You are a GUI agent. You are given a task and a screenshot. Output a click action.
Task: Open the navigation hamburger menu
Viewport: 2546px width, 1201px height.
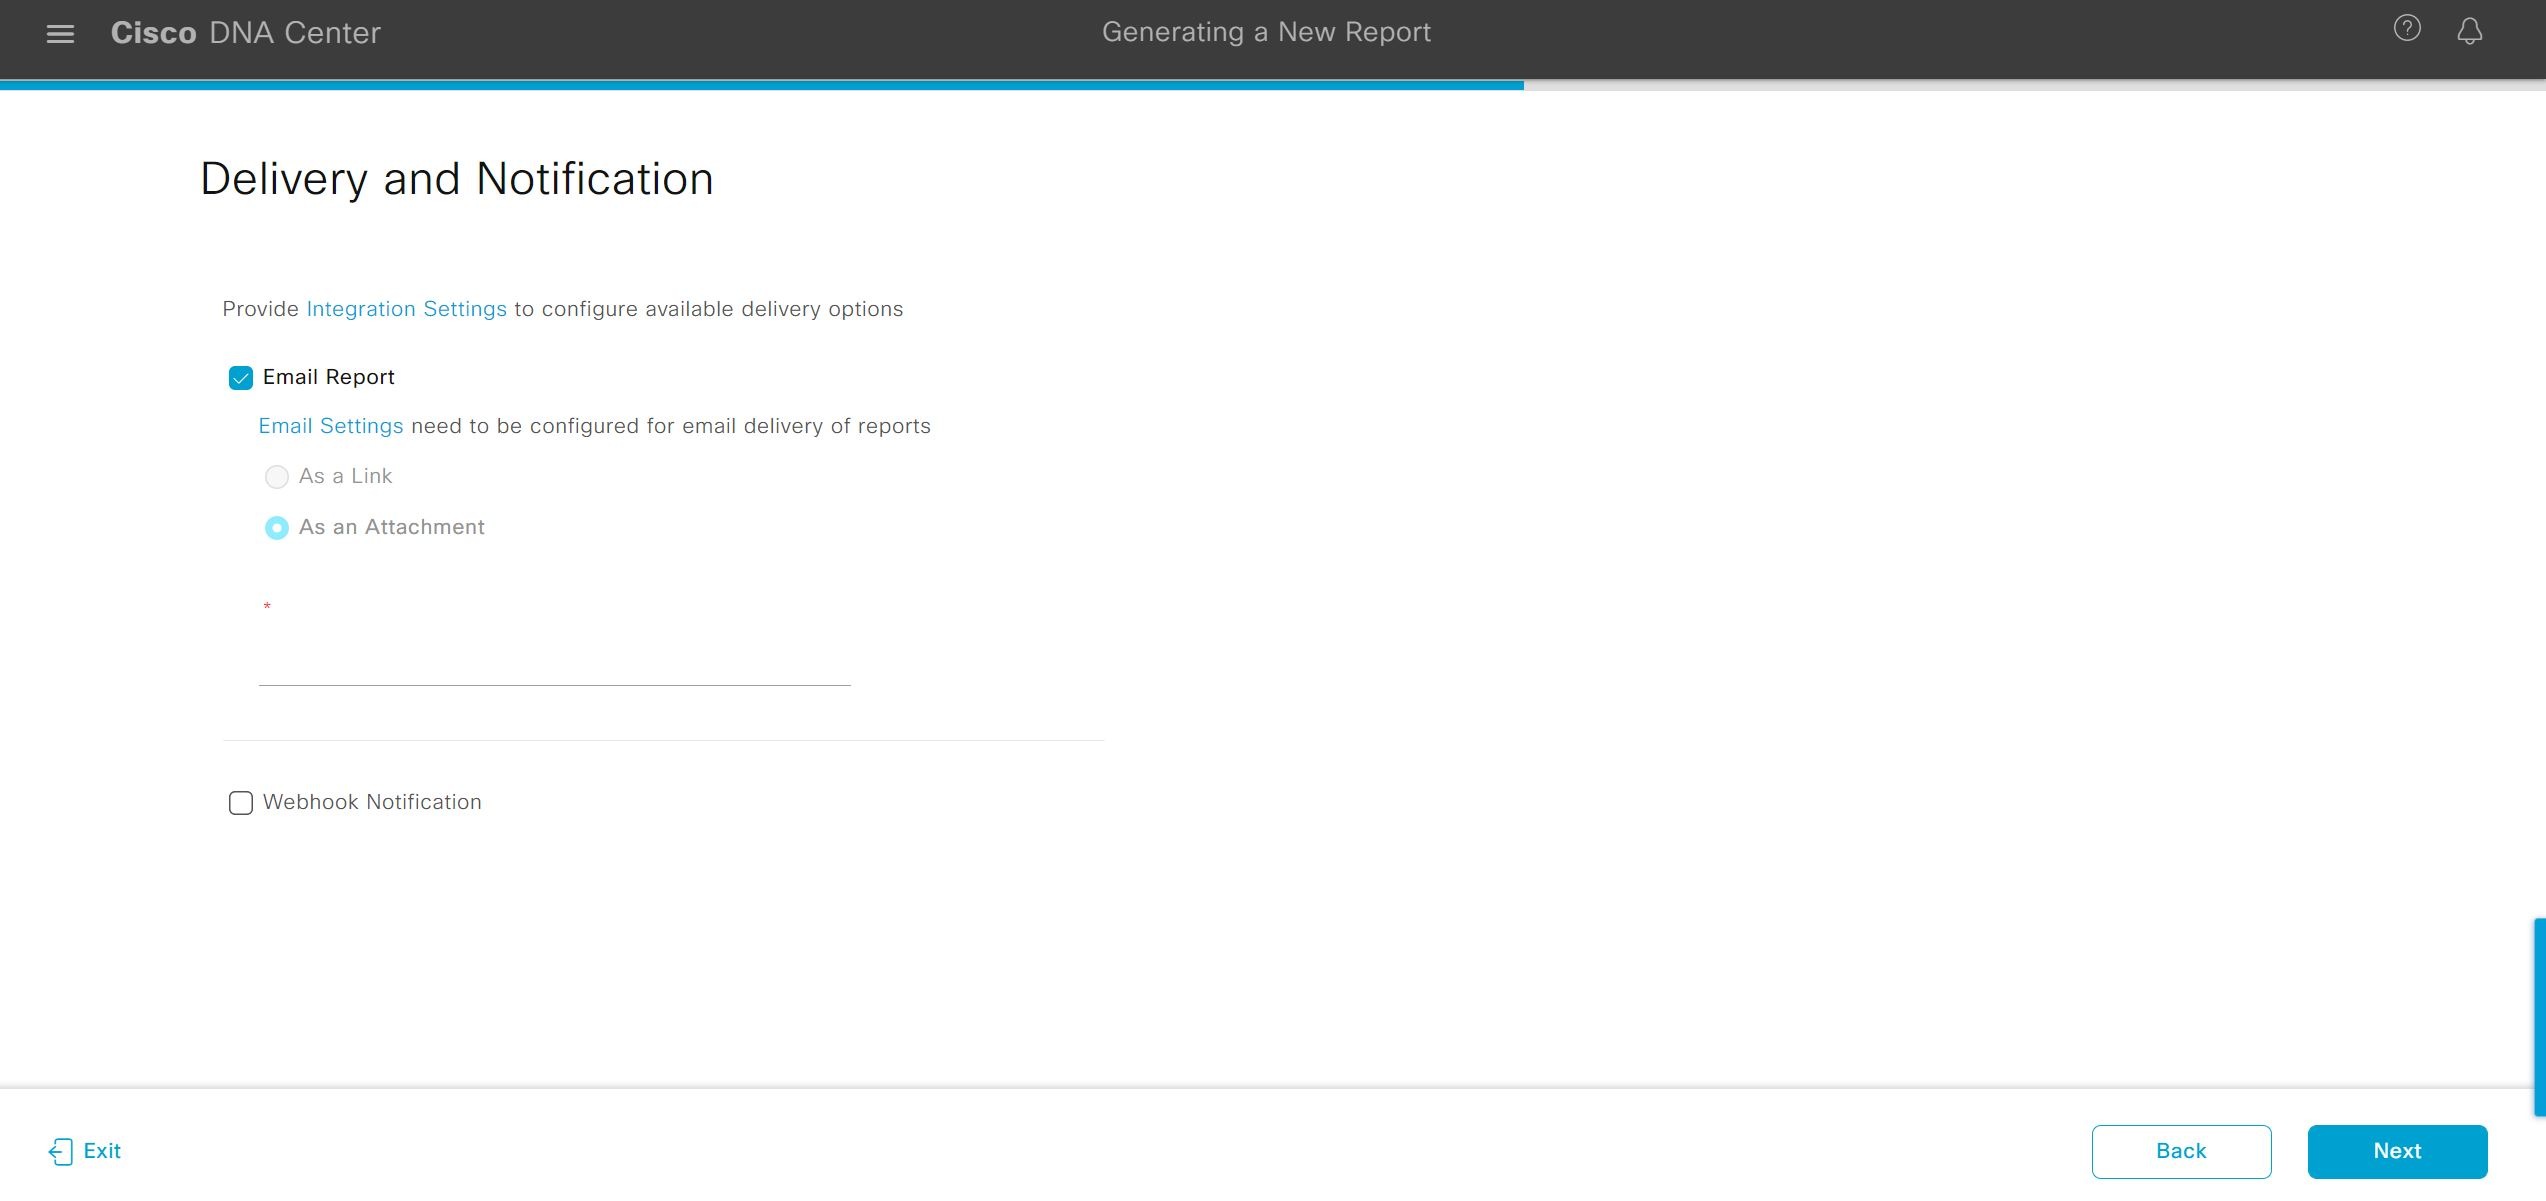point(60,32)
